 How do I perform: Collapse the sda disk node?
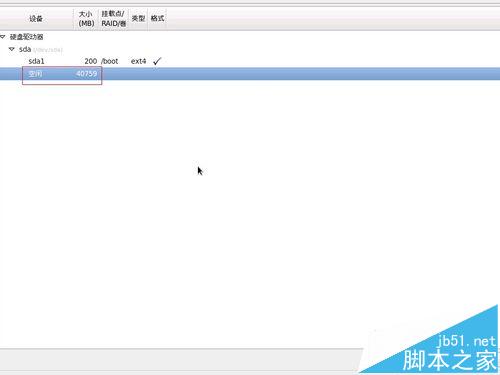pyautogui.click(x=12, y=49)
